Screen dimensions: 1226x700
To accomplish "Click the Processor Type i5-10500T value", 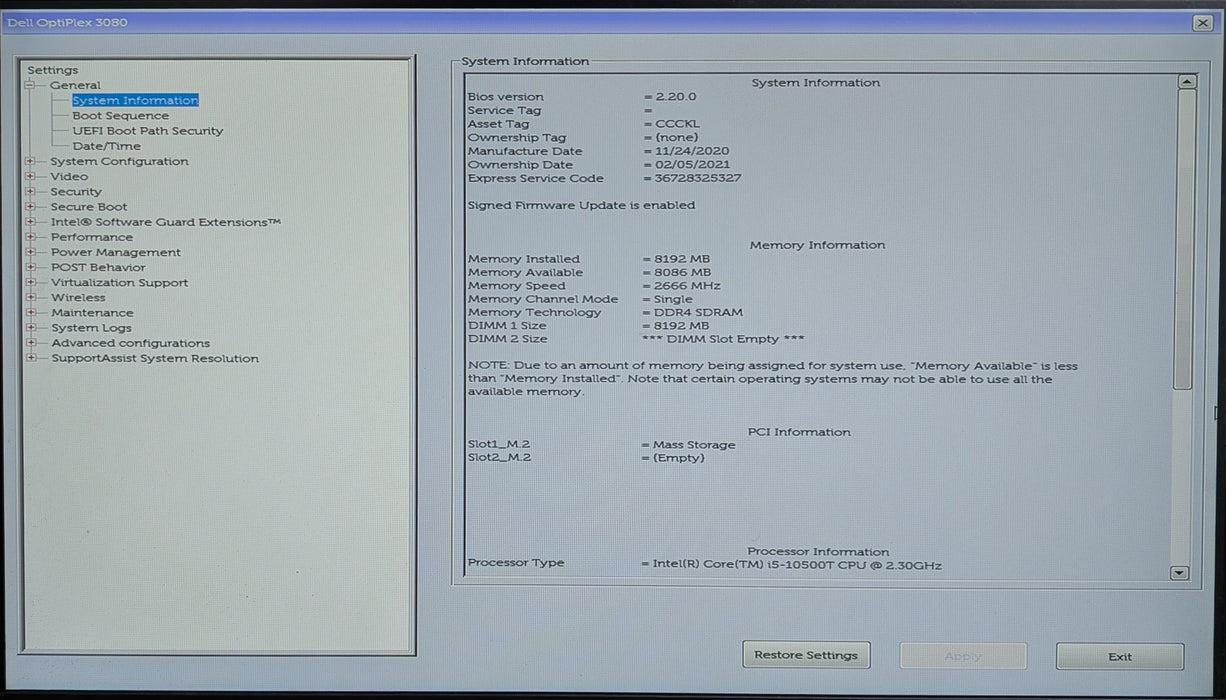I will (797, 565).
